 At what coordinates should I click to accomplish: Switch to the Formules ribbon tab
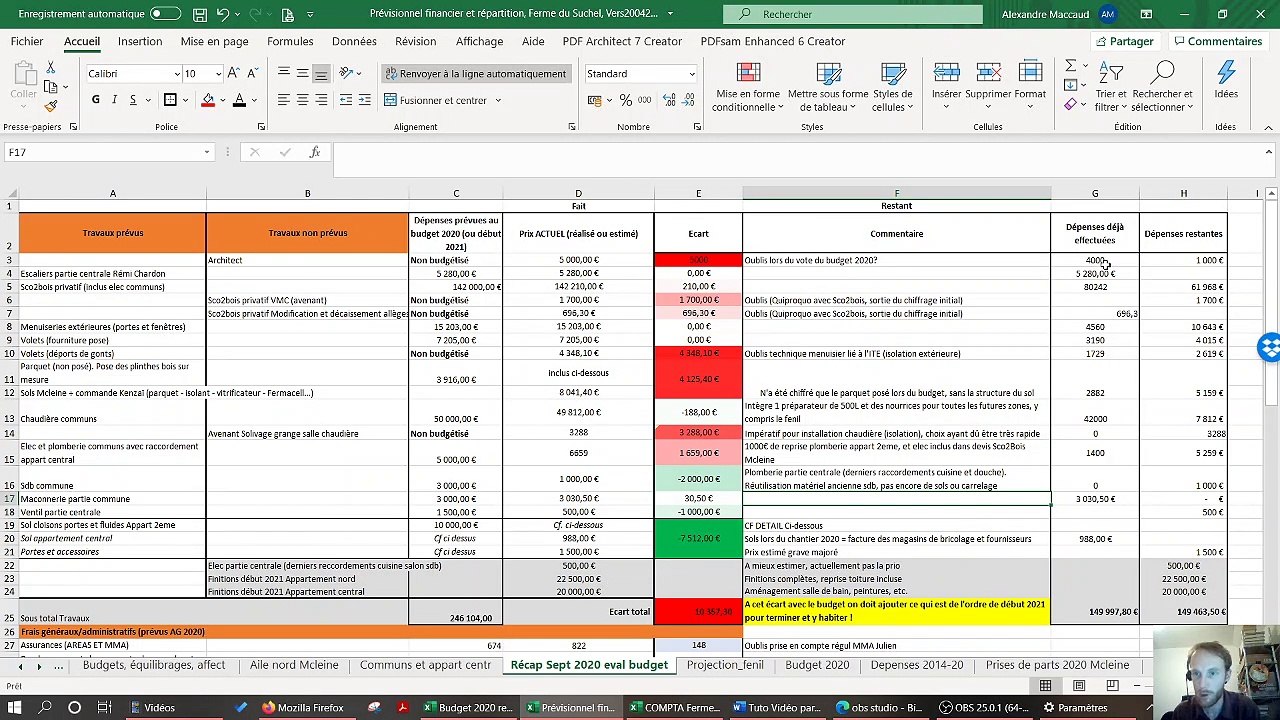(290, 41)
